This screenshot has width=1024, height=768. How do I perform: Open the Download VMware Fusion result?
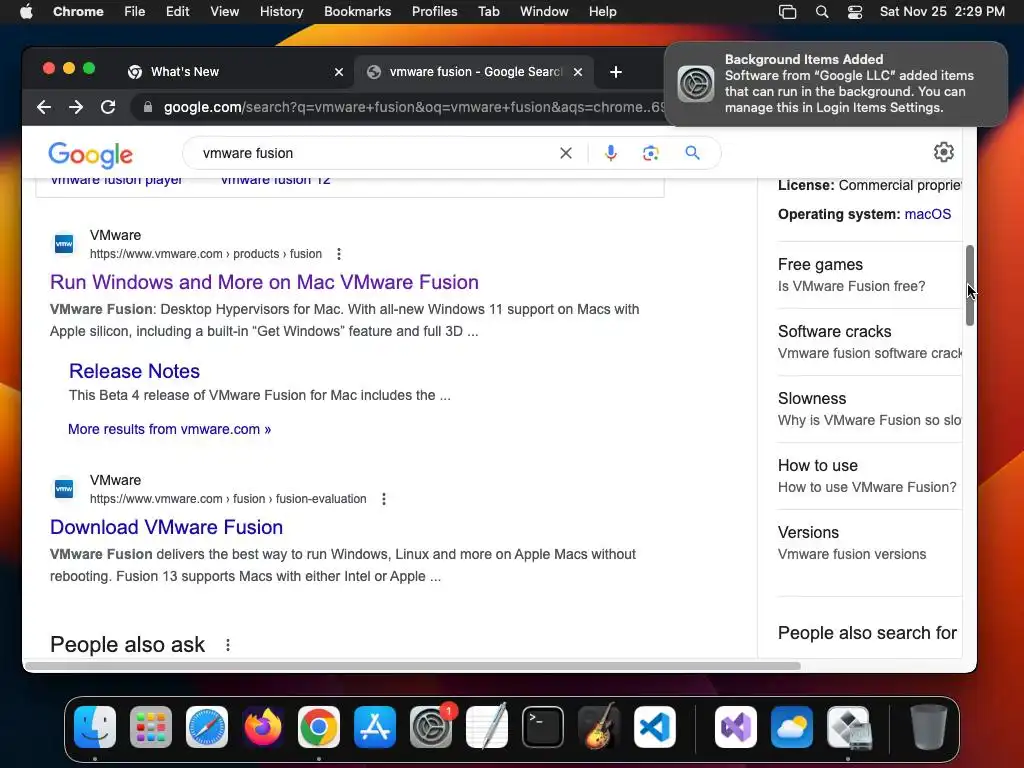pyautogui.click(x=167, y=527)
